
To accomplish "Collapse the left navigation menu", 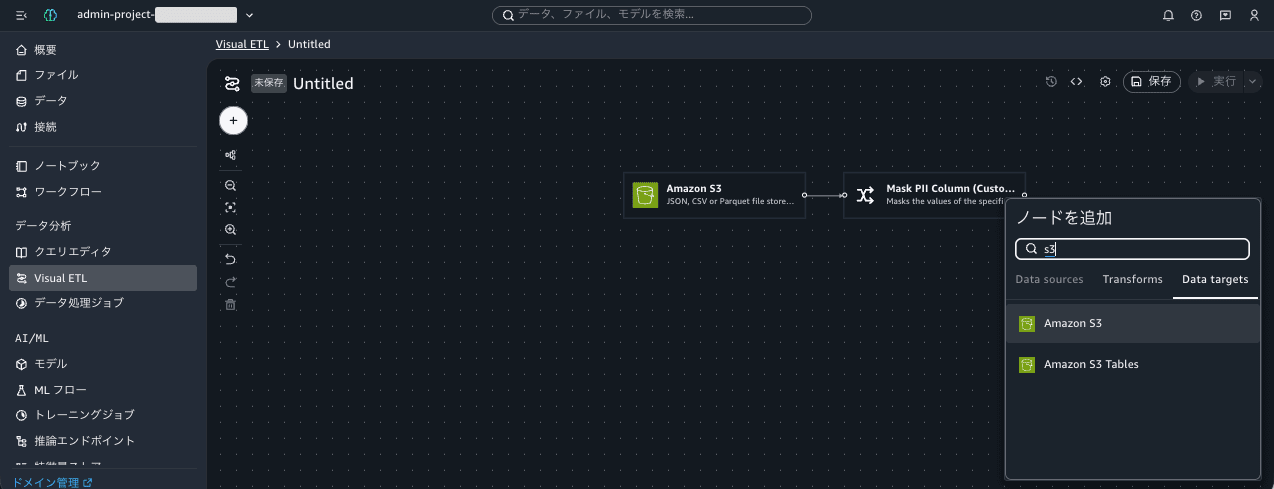I will (21, 15).
